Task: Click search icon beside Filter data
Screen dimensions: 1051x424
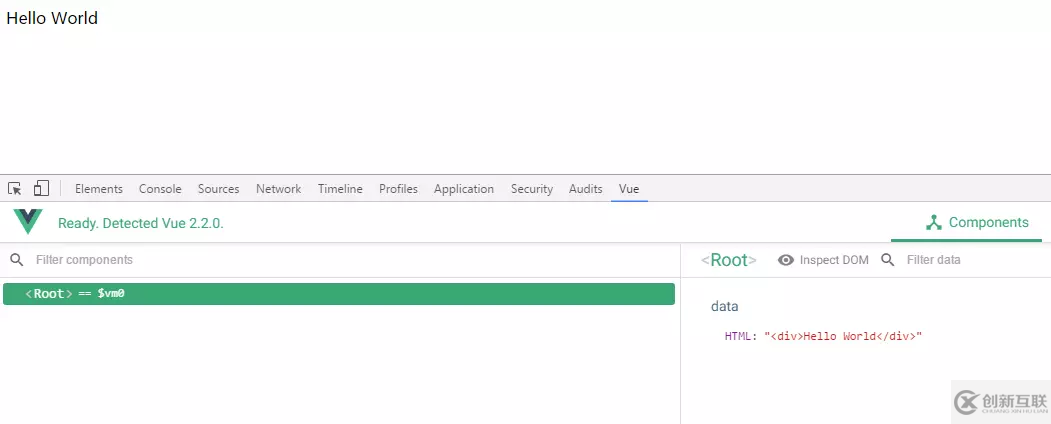Action: pos(888,260)
